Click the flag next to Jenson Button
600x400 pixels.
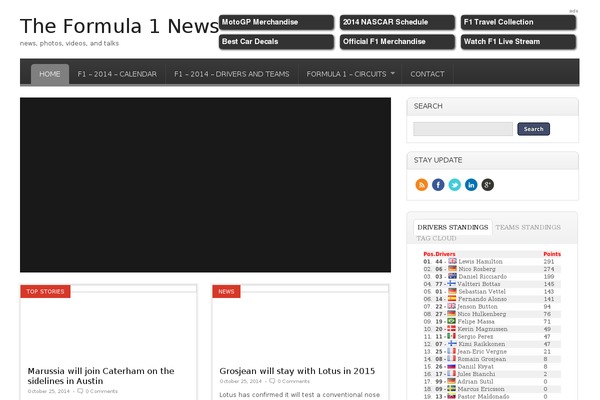(452, 306)
